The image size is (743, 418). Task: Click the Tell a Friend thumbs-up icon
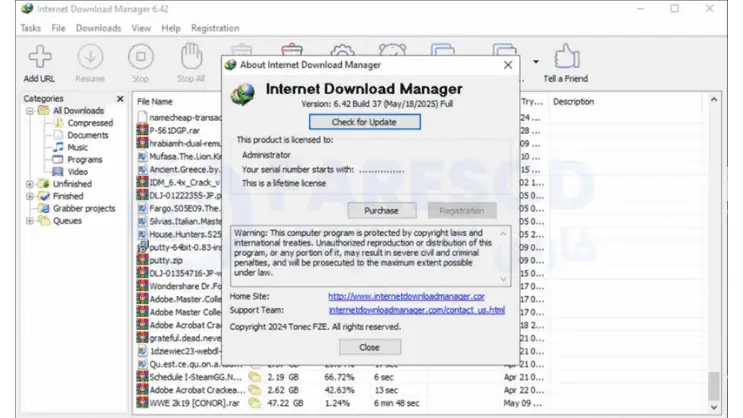click(x=567, y=56)
